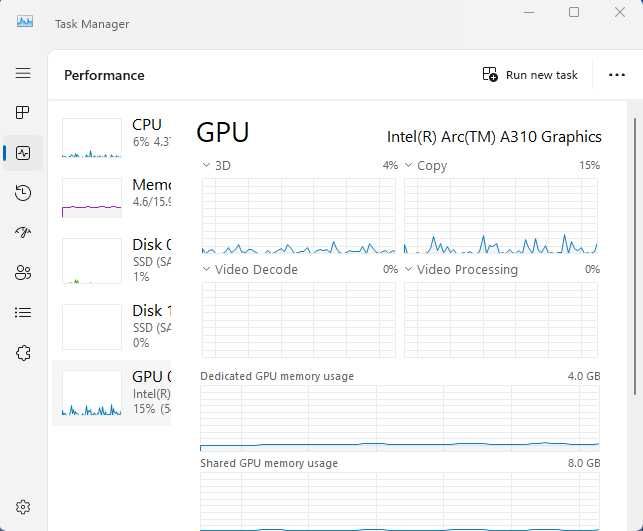
Task: Open the three-dot more options menu
Action: [x=616, y=75]
